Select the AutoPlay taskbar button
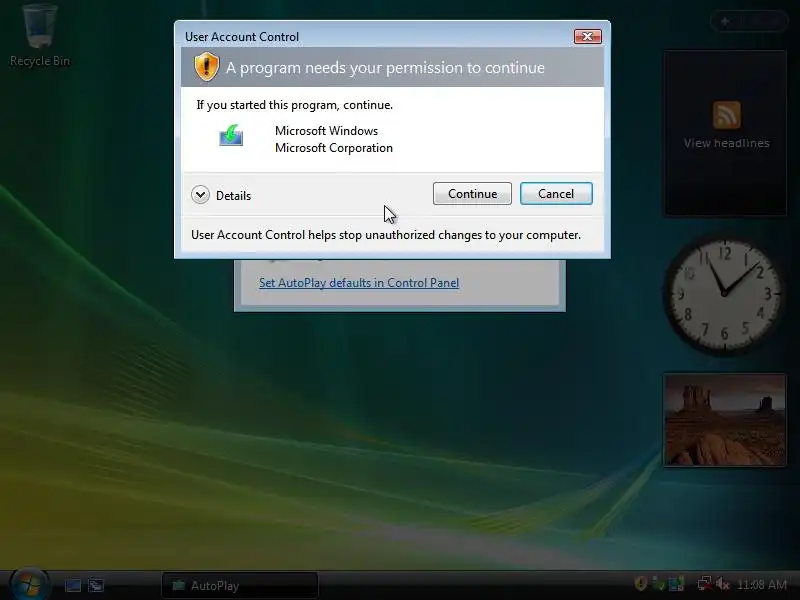This screenshot has width=800, height=600. [x=240, y=585]
